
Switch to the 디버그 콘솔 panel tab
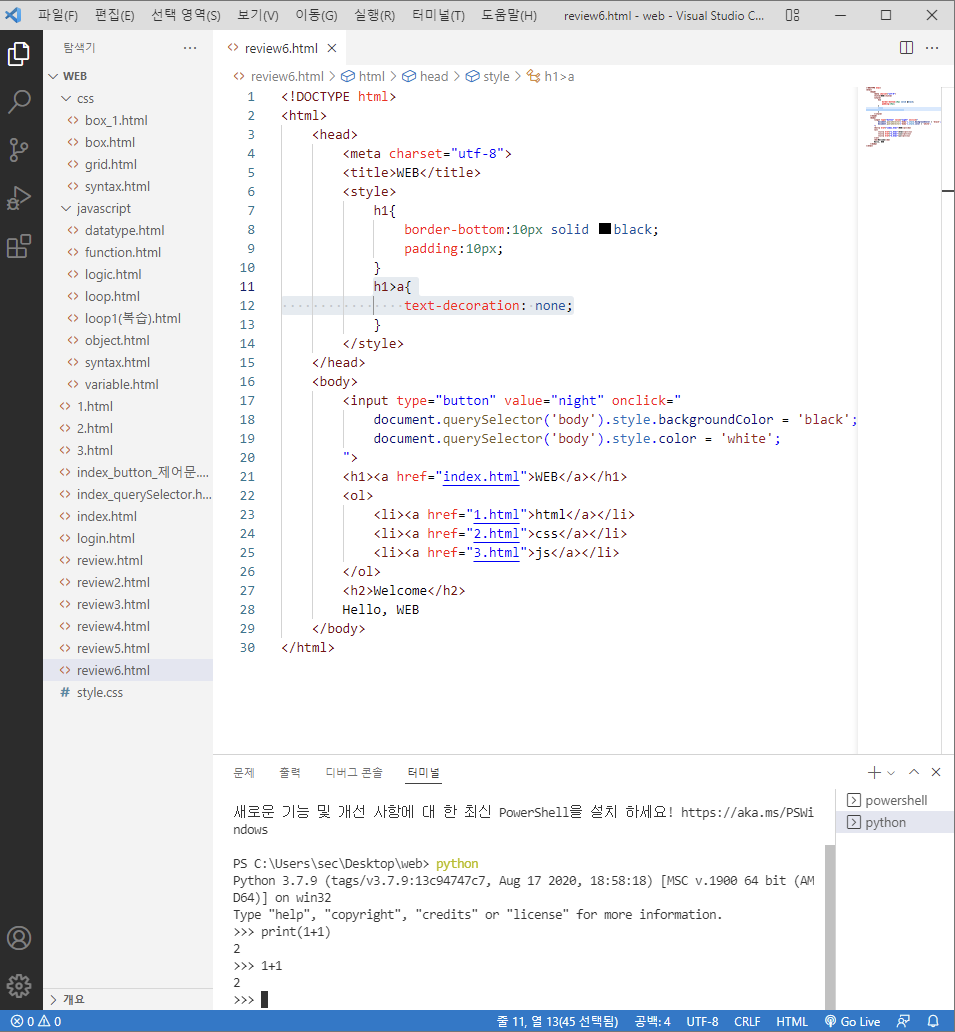pyautogui.click(x=354, y=772)
